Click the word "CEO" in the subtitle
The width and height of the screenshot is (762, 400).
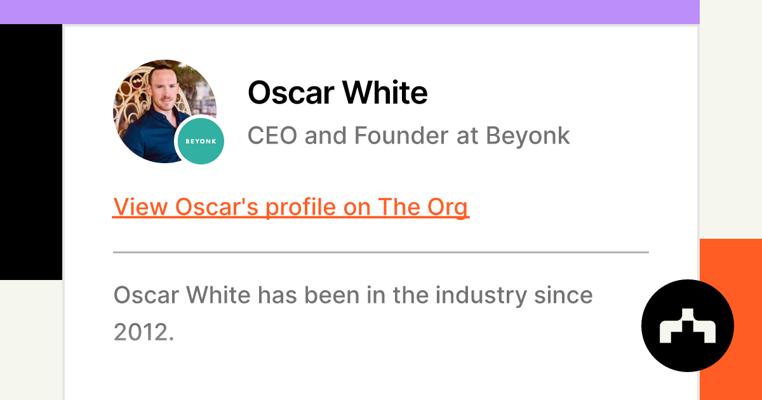[x=272, y=135]
